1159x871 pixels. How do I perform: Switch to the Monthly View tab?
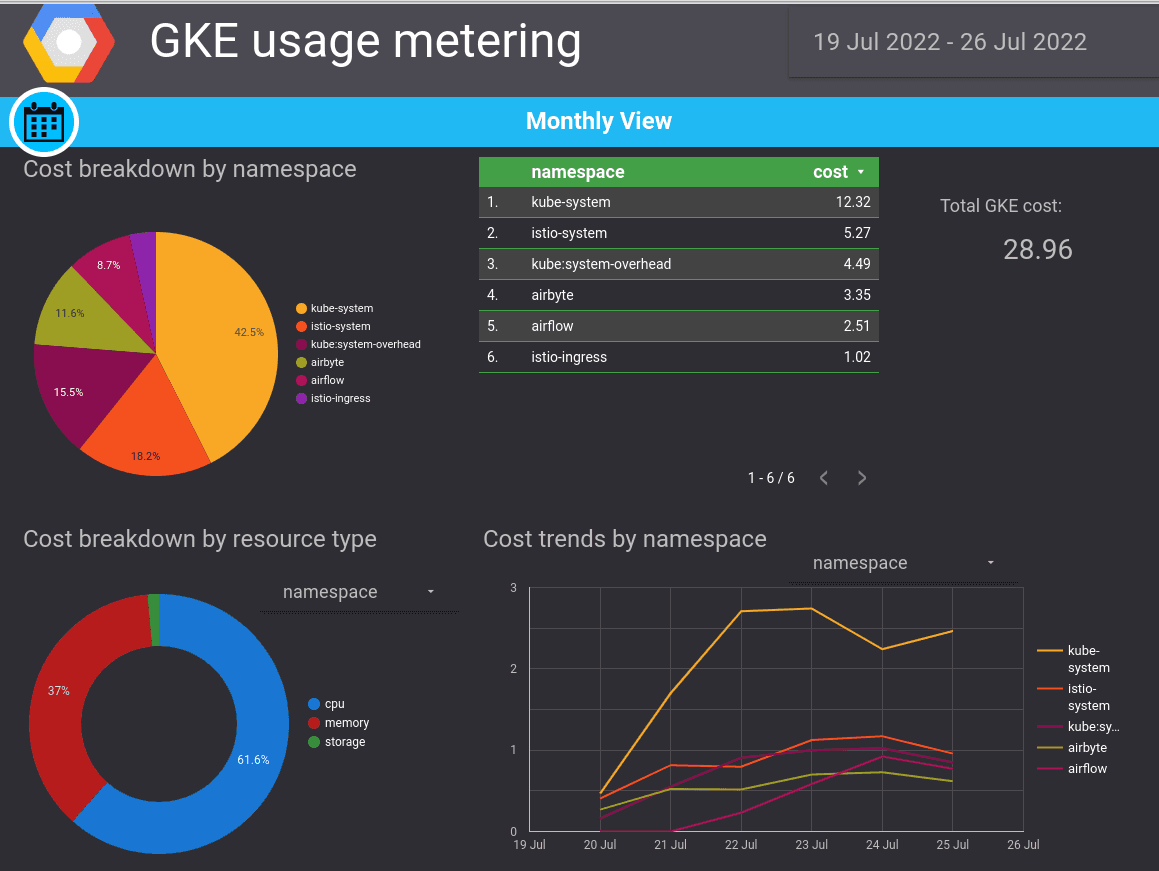pos(599,121)
